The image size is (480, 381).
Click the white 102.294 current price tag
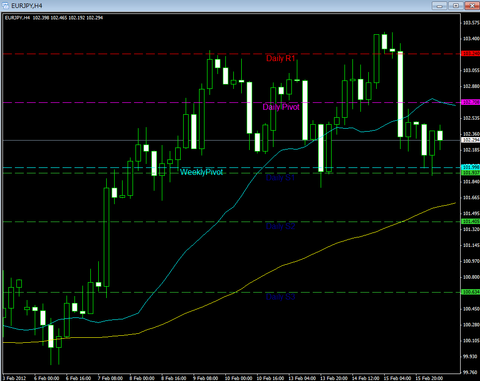tap(471, 140)
